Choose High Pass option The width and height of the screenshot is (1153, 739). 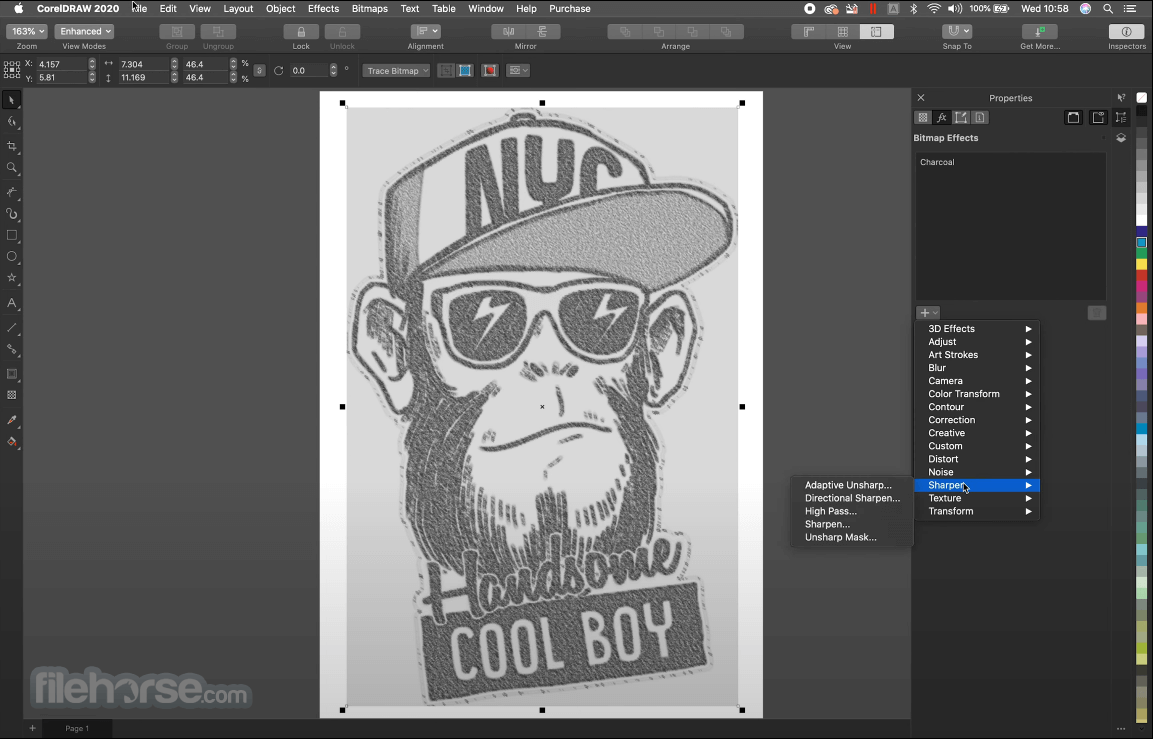(852, 511)
